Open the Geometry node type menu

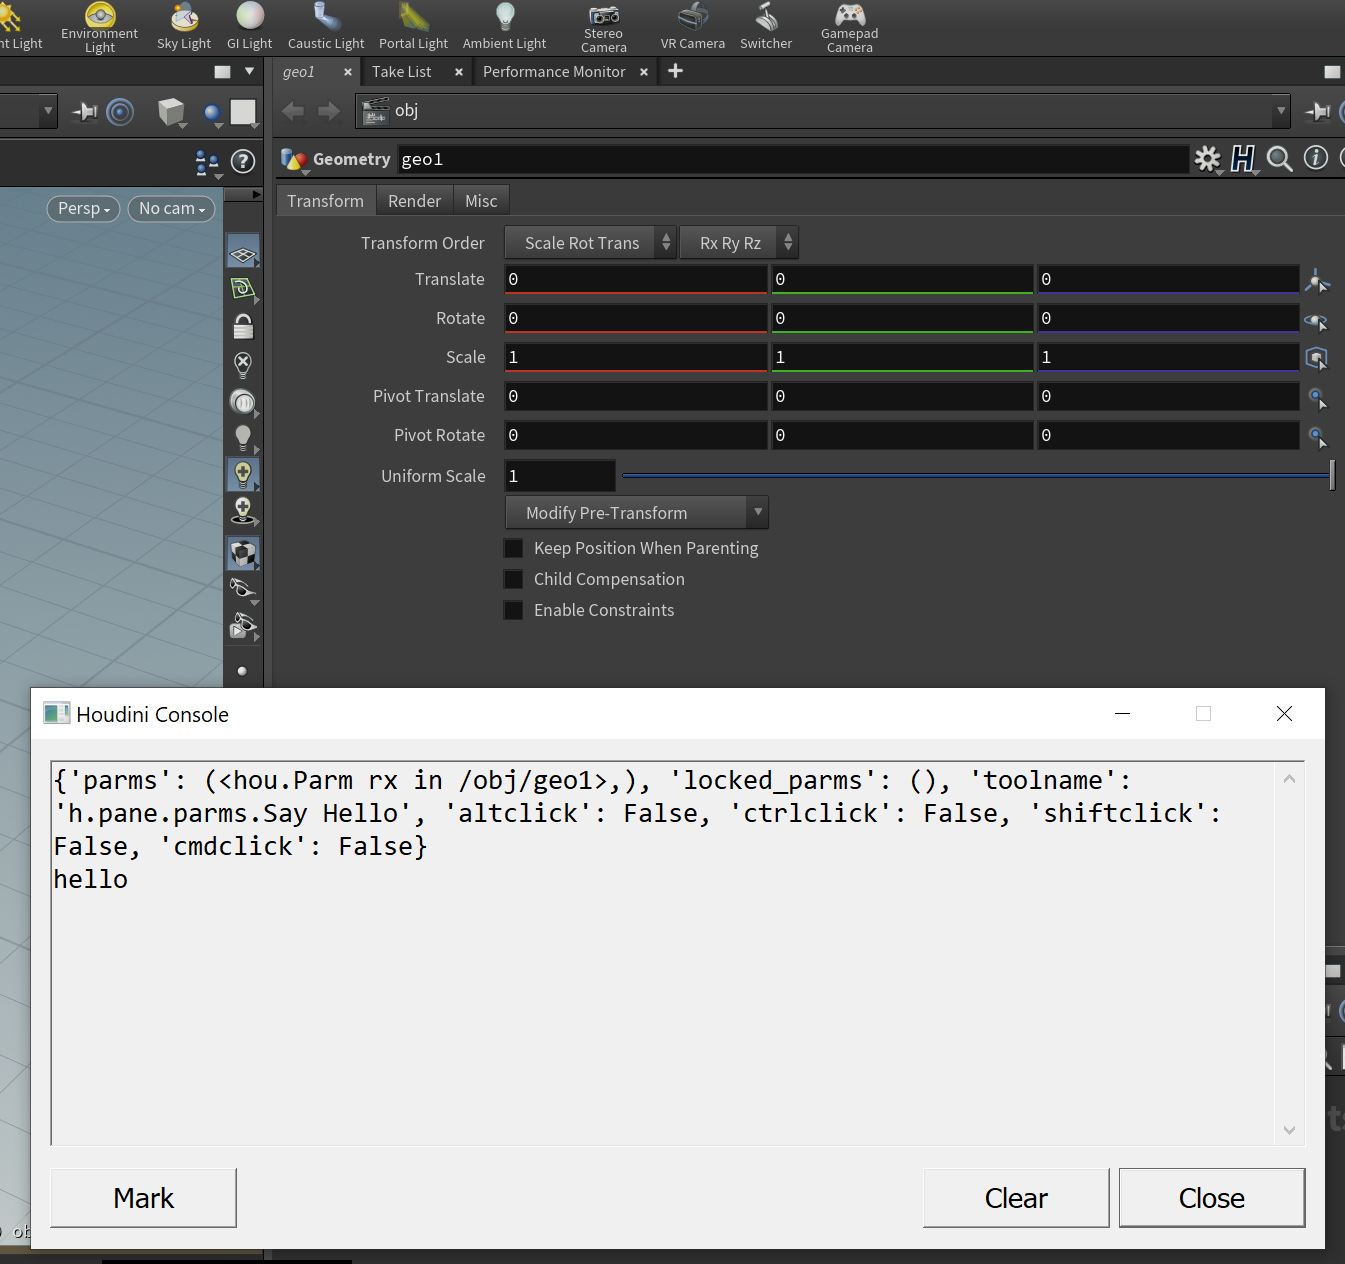click(x=294, y=159)
